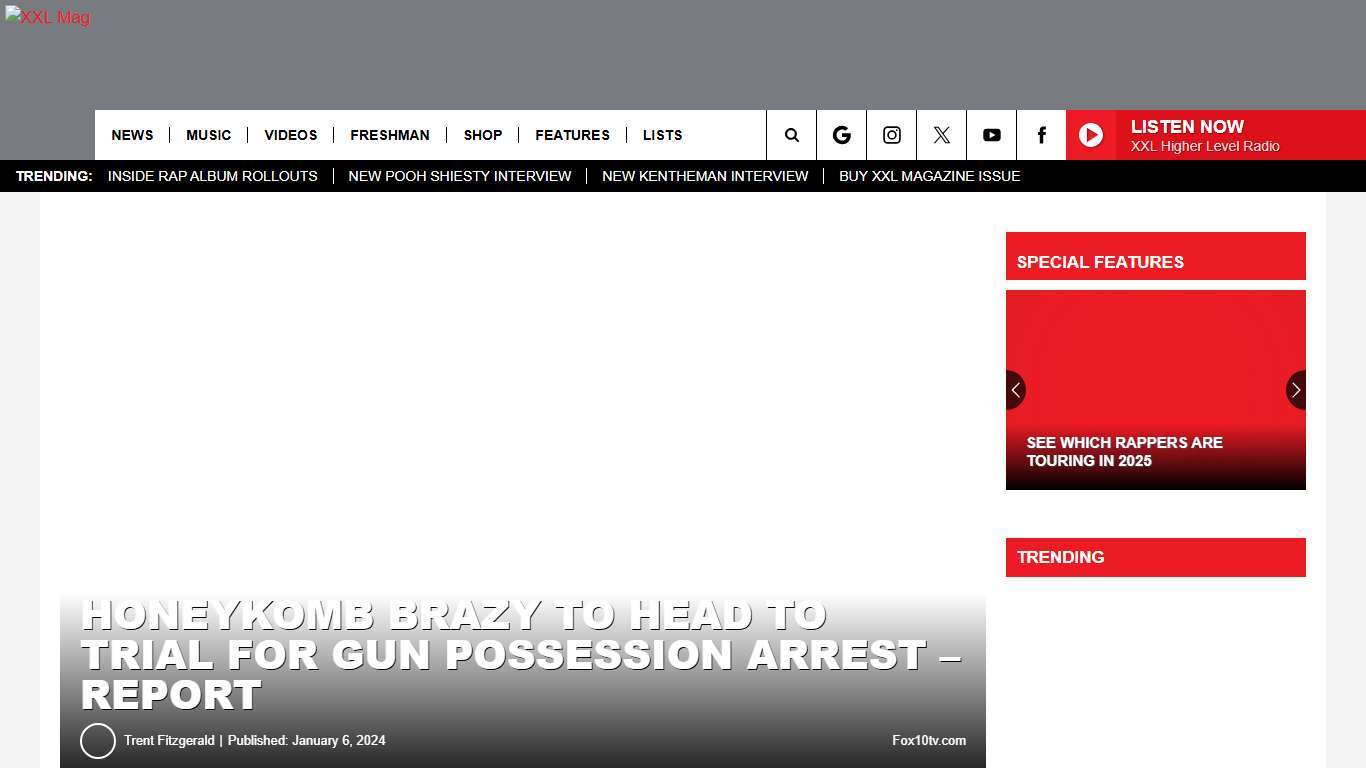Advance the Special Features carousel forward

(x=1295, y=390)
